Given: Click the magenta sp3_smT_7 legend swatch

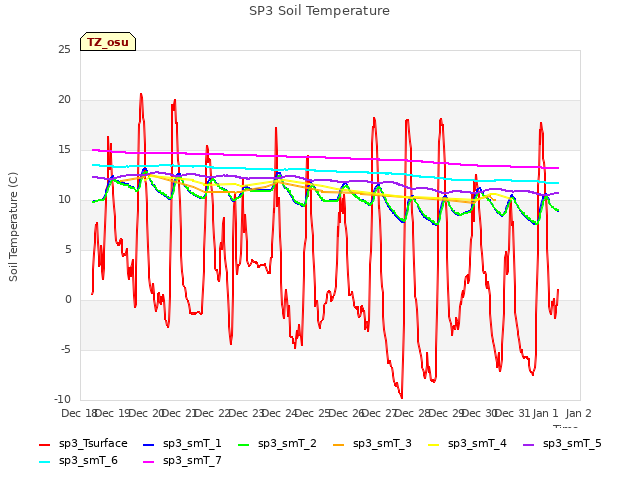Looking at the screenshot, I should pyautogui.click(x=149, y=462).
